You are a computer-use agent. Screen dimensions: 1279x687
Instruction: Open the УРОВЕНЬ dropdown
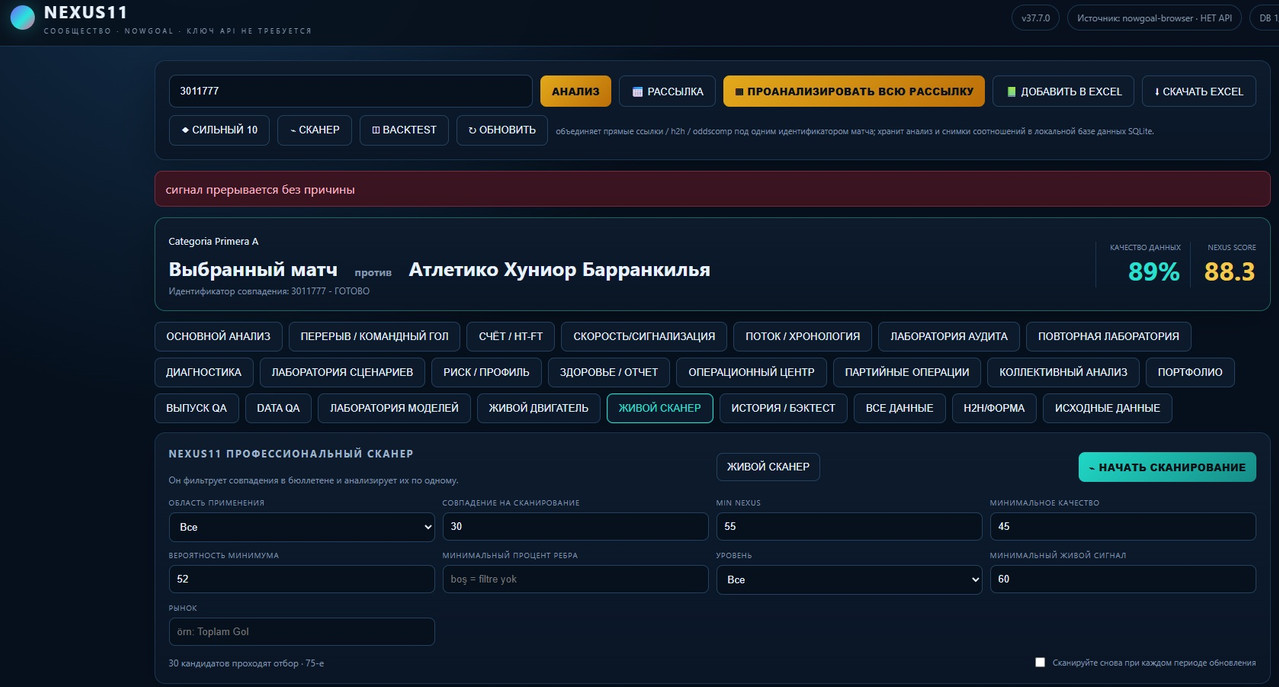point(849,579)
